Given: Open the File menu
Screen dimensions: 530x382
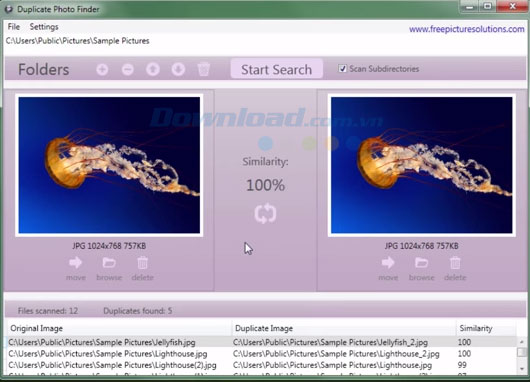Looking at the screenshot, I should click(x=14, y=27).
